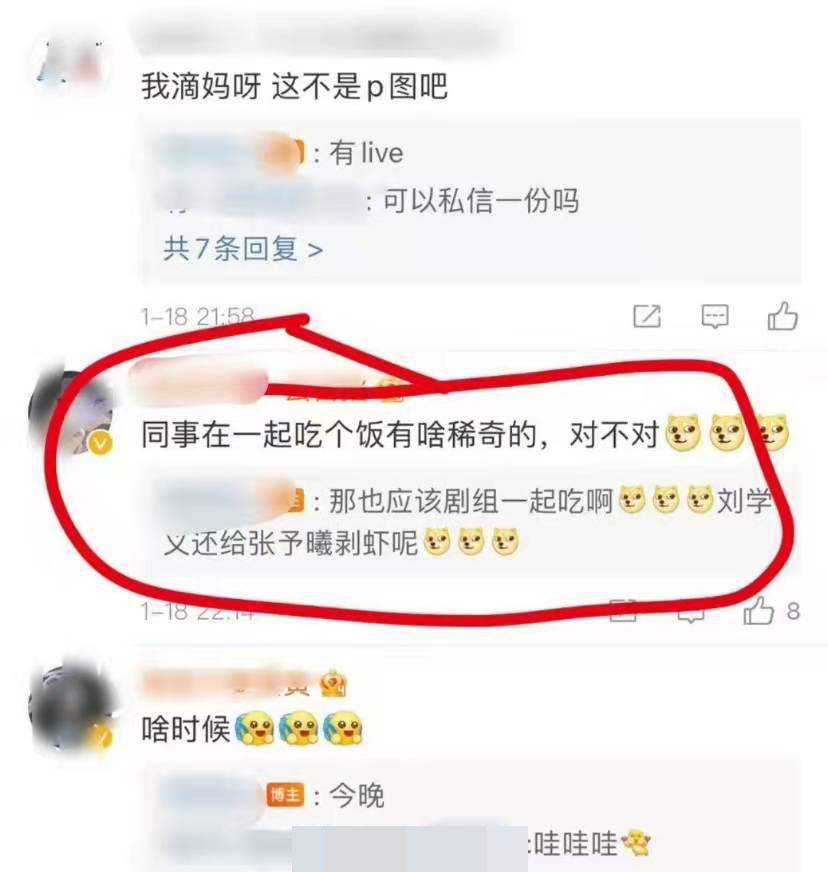Tap timestamp 1-18 21:58
The height and width of the screenshot is (872, 828).
(198, 317)
